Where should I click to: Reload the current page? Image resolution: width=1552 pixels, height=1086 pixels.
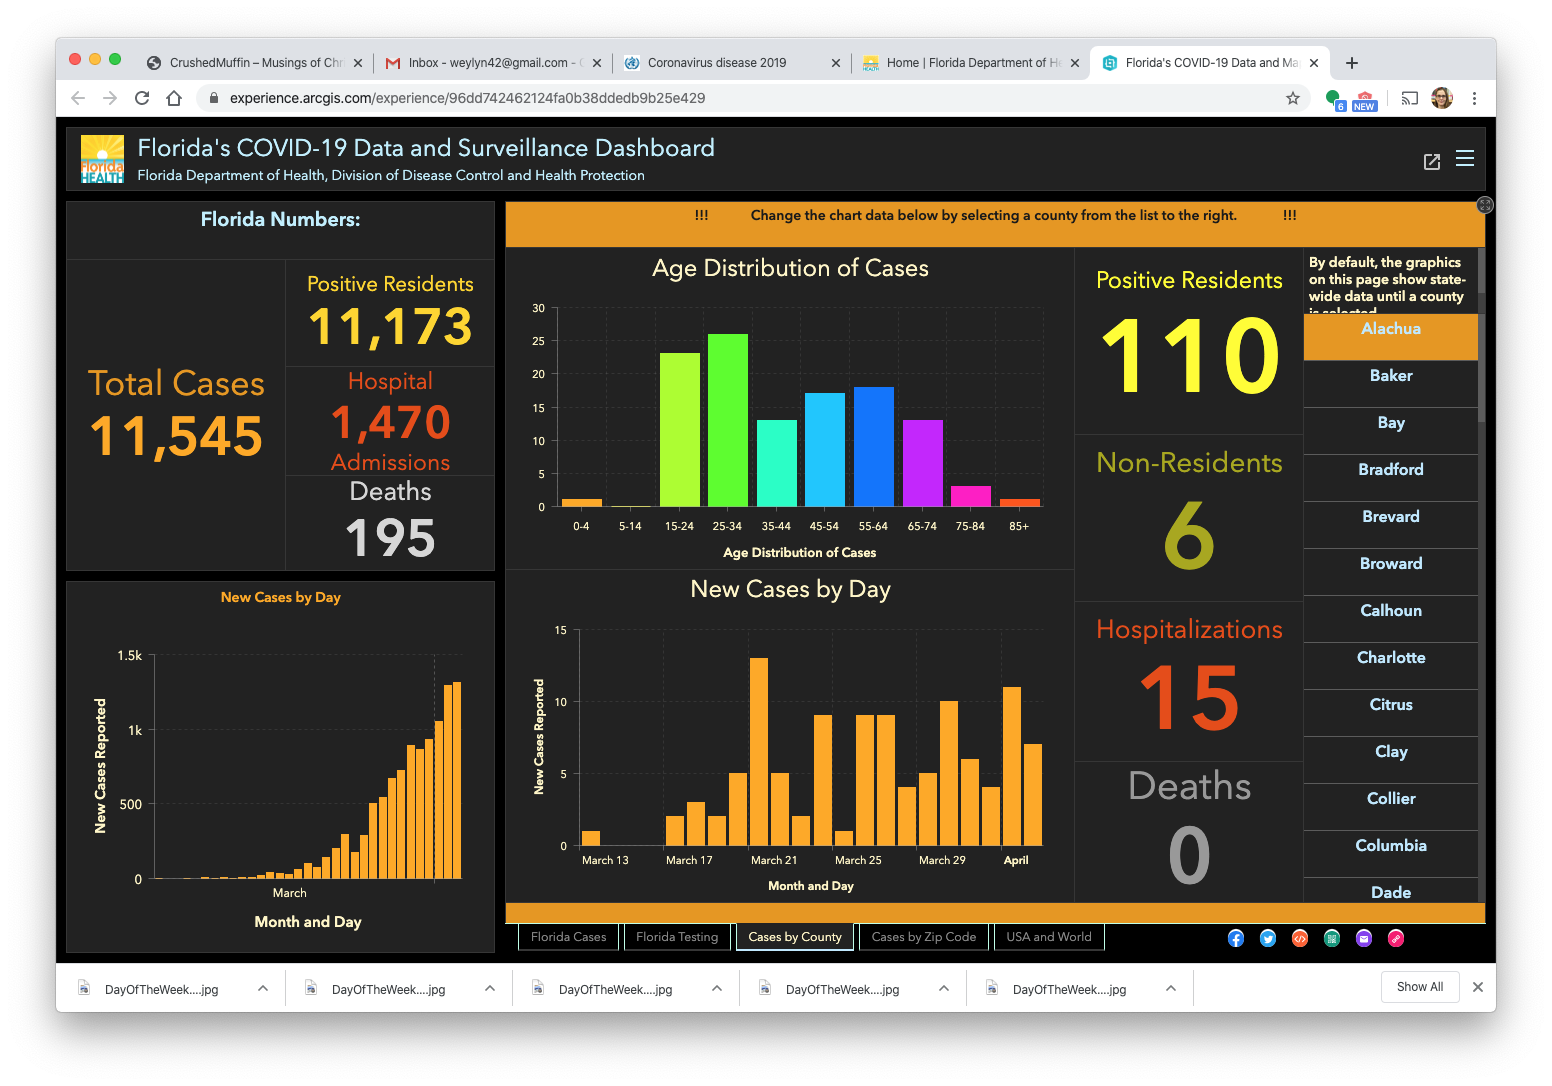click(142, 98)
